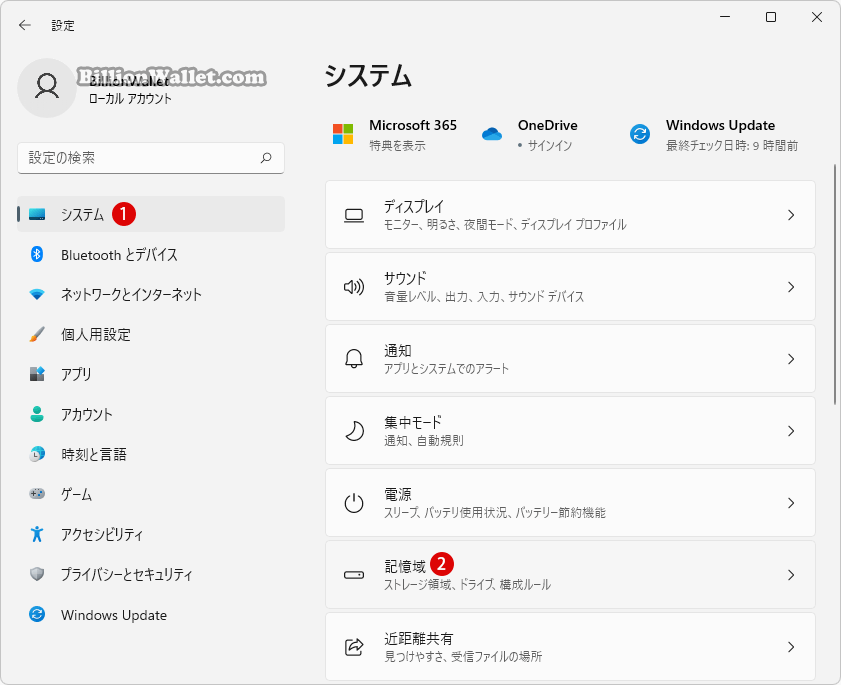Image resolution: width=841 pixels, height=685 pixels.
Task: Click the システム monitor icon in sidebar
Action: [x=37, y=214]
